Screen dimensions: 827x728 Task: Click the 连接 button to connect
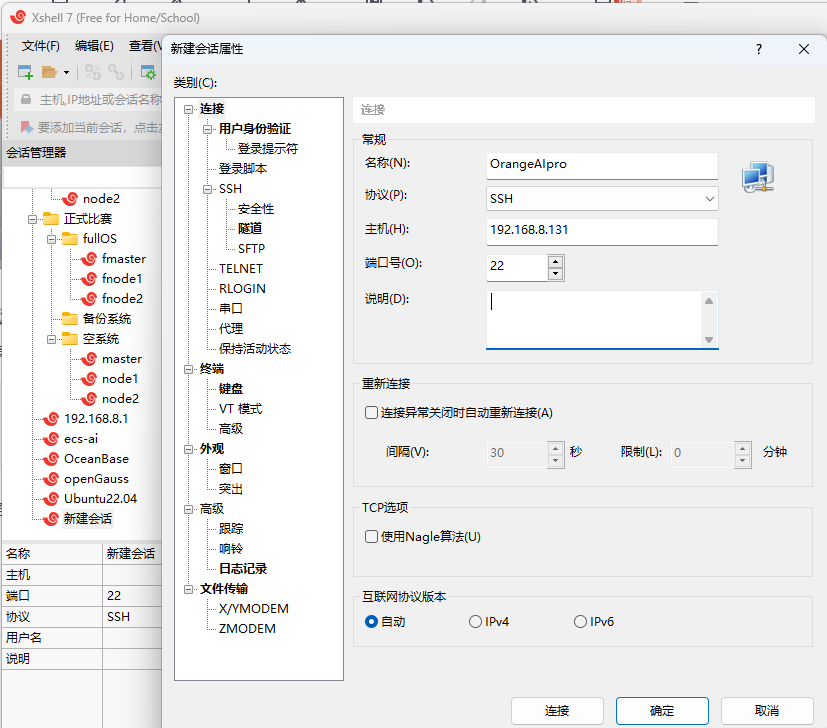click(557, 711)
